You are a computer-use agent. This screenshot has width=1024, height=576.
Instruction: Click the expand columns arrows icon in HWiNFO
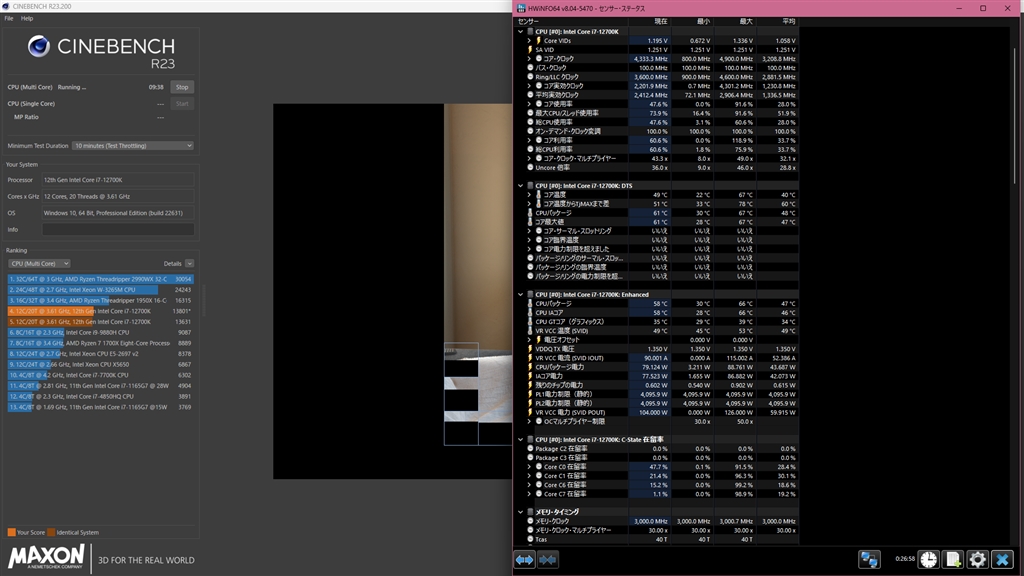pos(524,560)
